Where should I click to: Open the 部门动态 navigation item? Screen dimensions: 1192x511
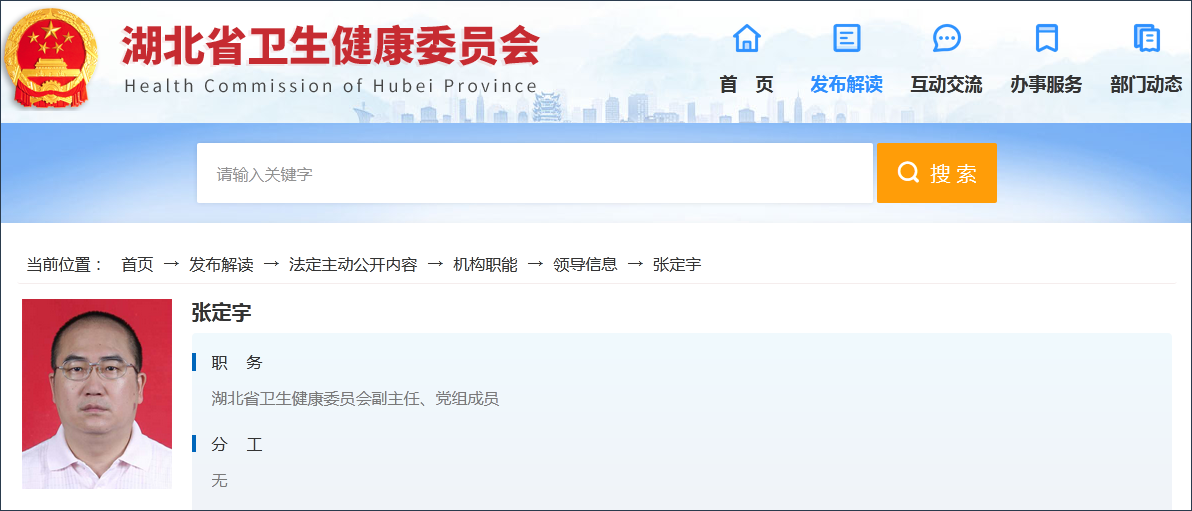[x=1146, y=84]
